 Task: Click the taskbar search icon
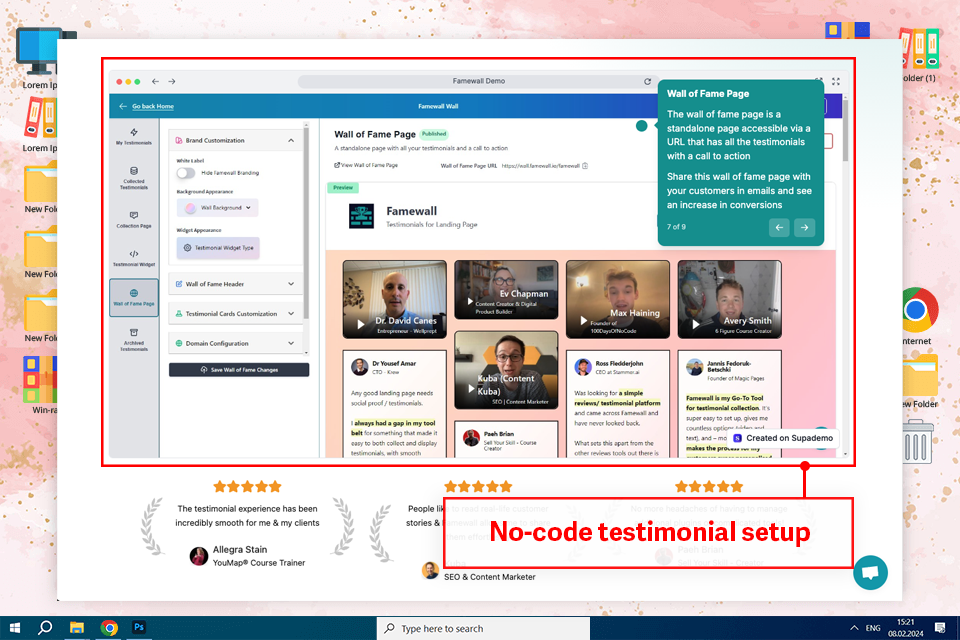point(45,628)
